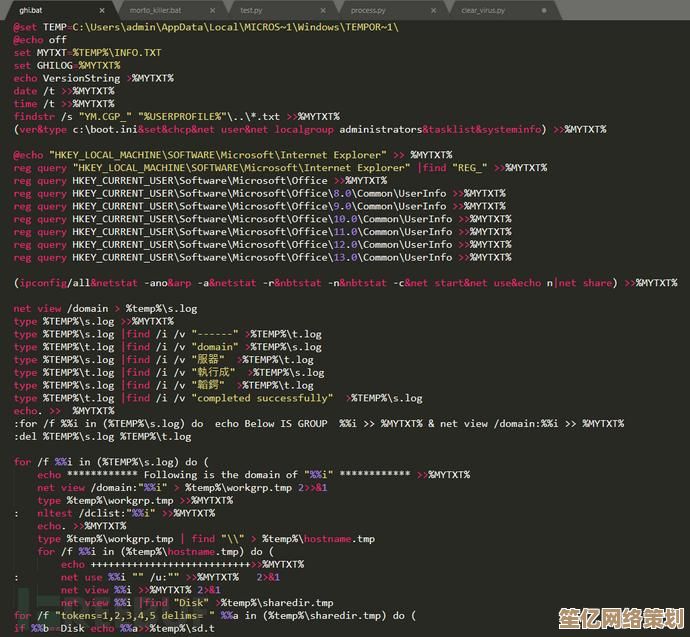The height and width of the screenshot is (637, 690).
Task: Click the '@echo off' line
Action: (x=40, y=40)
